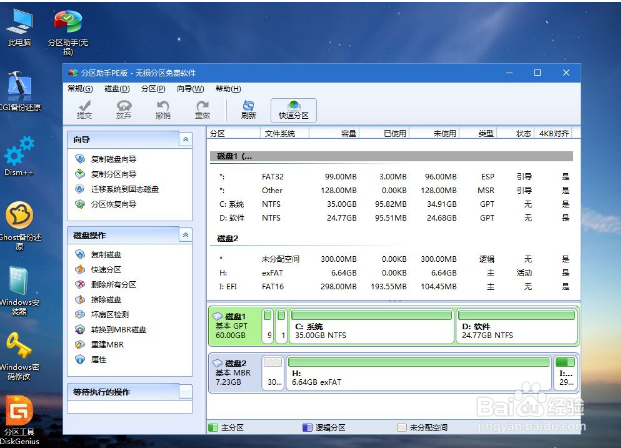
Task: Select the 磁盘2 基本 MBR disk block
Action: [x=235, y=373]
